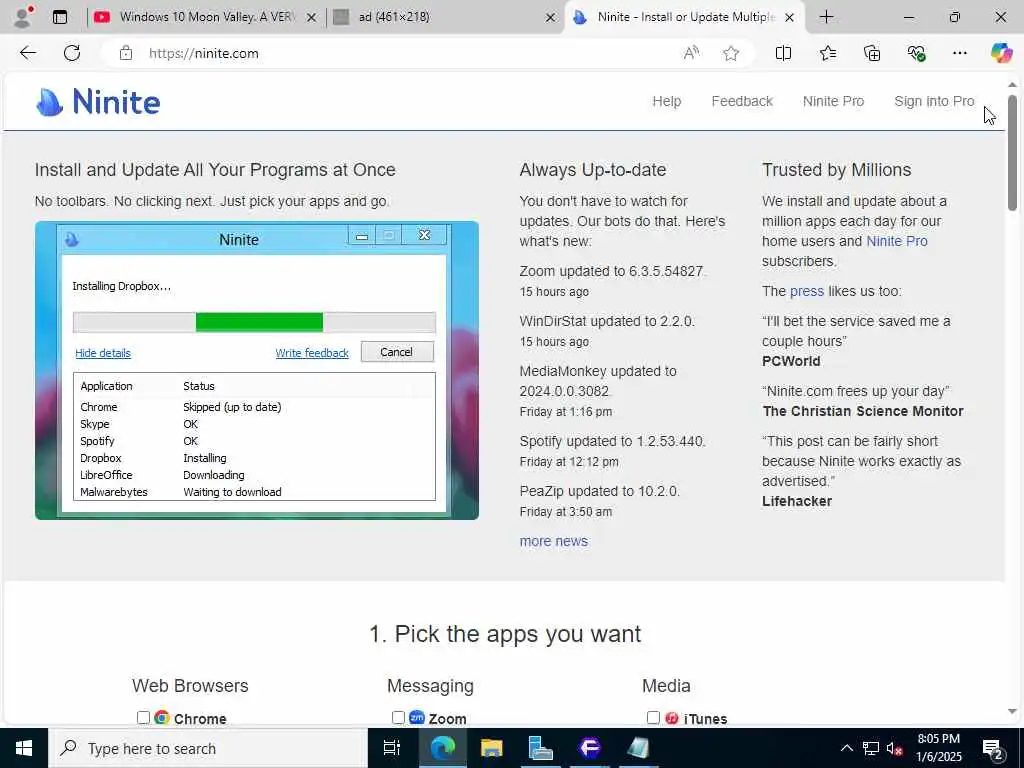Screen dimensions: 1024x768
Task: Open the network tray icon
Action: pyautogui.click(x=871, y=748)
